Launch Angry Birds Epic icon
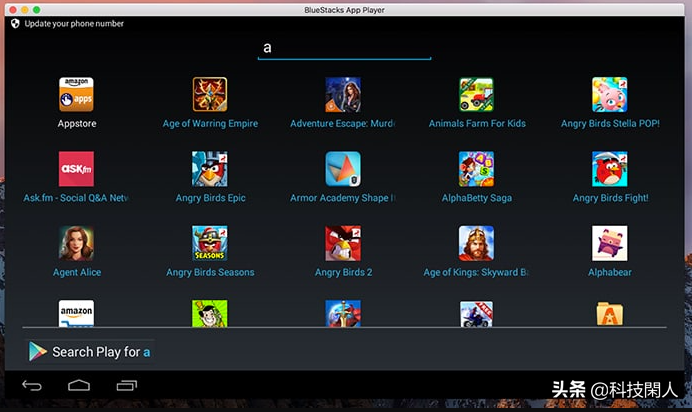The height and width of the screenshot is (412, 692). point(210,169)
